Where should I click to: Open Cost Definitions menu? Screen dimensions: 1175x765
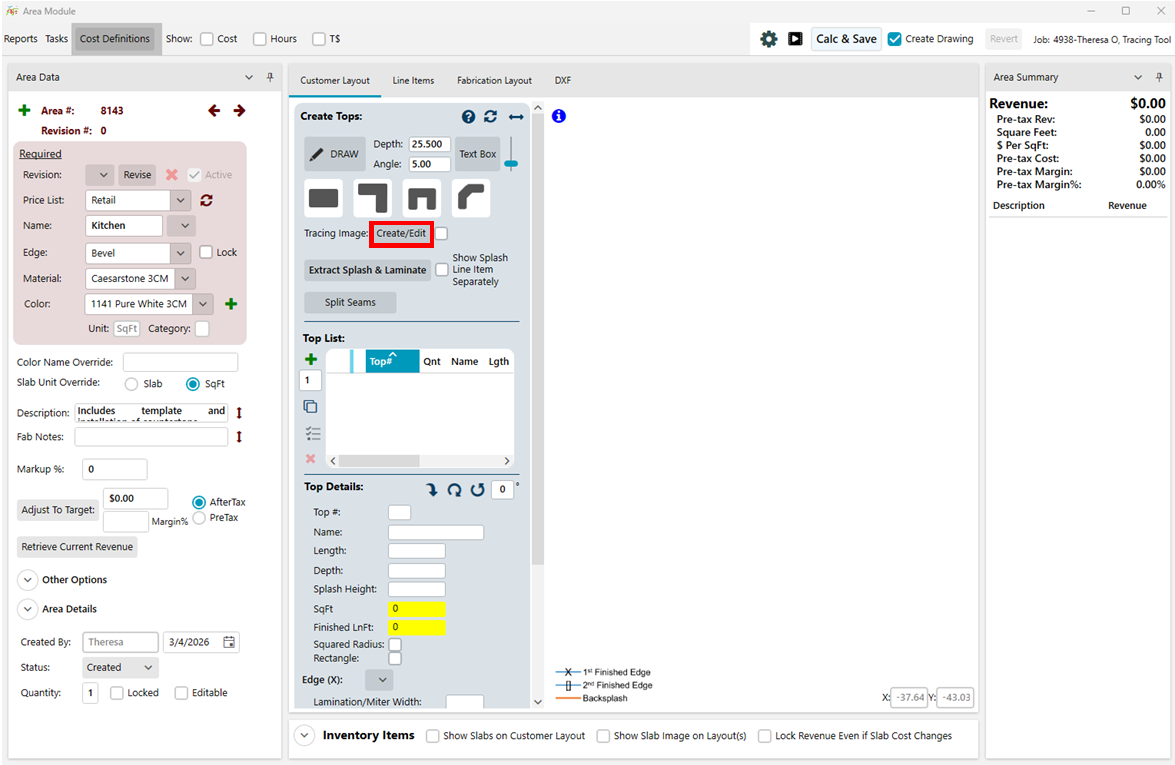(115, 39)
